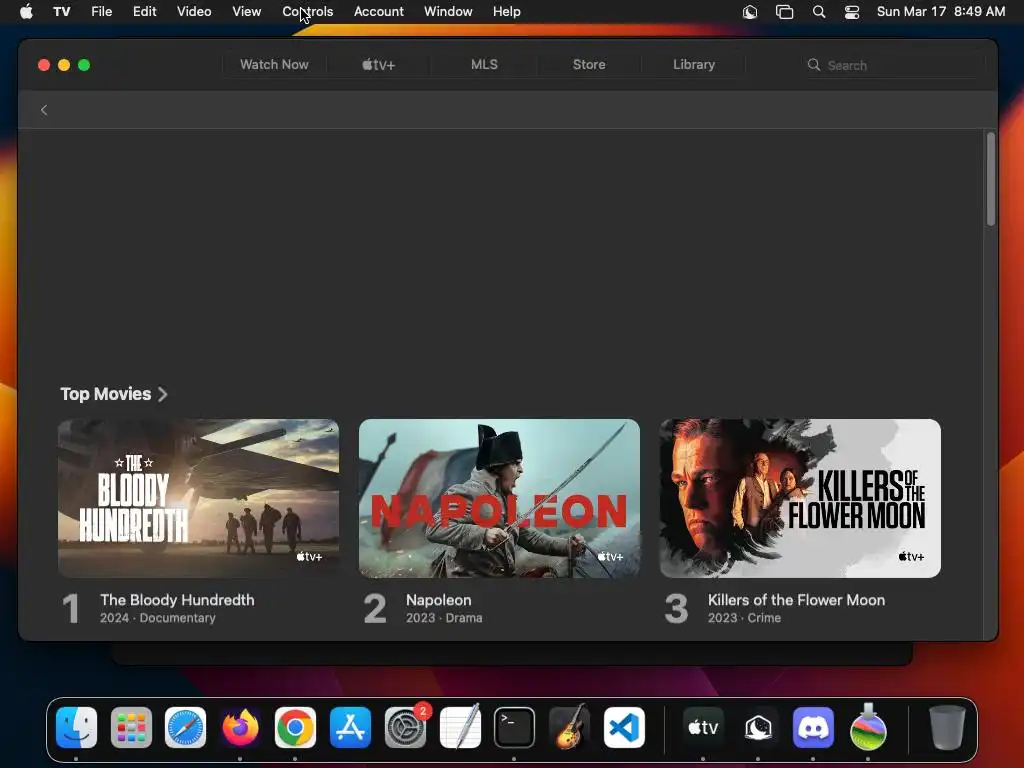
Task: Launch GarageBand from the Dock
Action: pos(569,727)
